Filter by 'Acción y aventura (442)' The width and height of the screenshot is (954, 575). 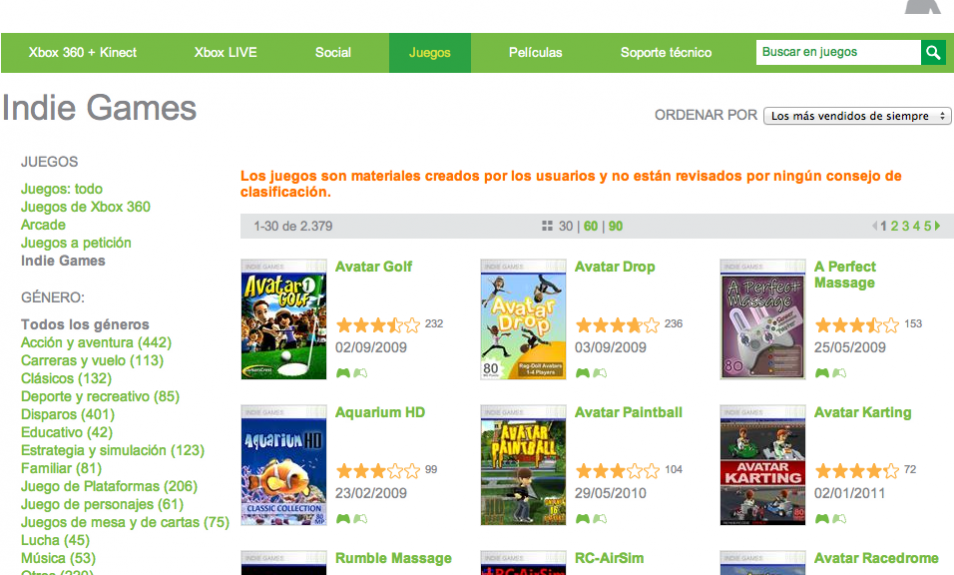(96, 343)
